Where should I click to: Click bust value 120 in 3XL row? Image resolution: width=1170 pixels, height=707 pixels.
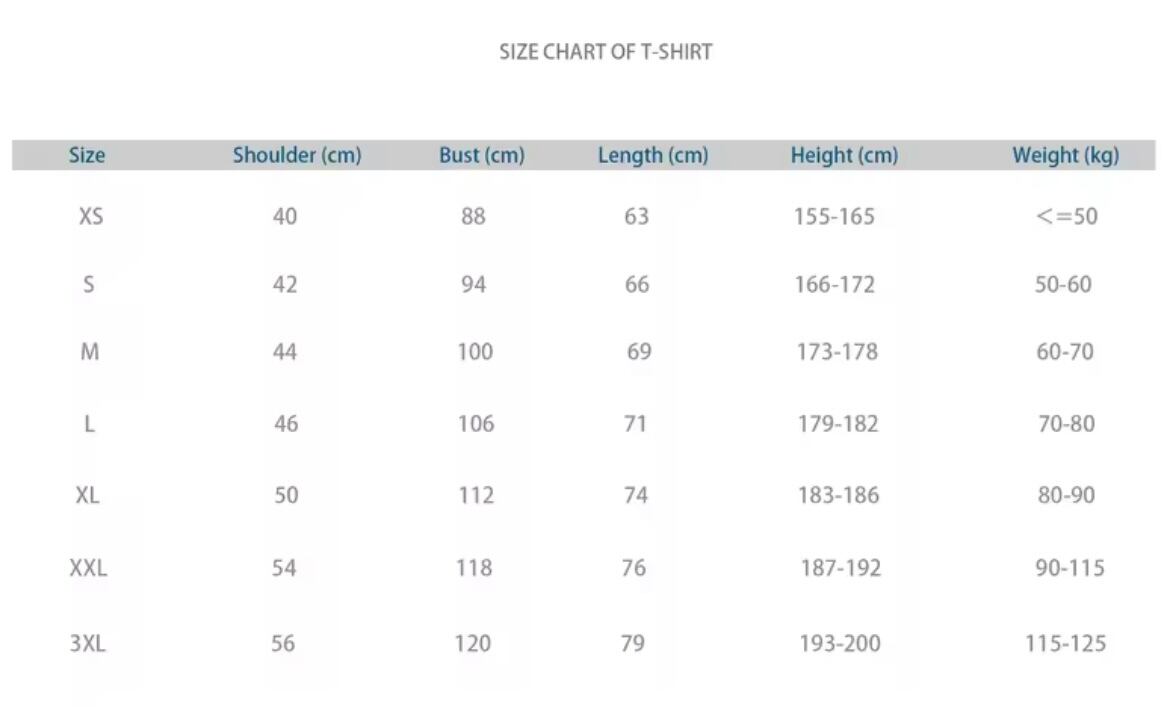472,643
